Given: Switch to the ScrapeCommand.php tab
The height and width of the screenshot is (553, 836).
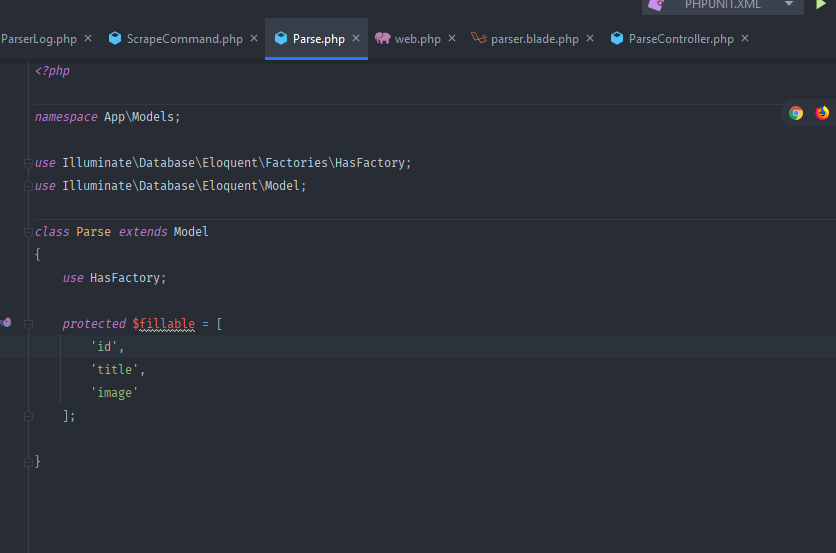Looking at the screenshot, I should [184, 39].
